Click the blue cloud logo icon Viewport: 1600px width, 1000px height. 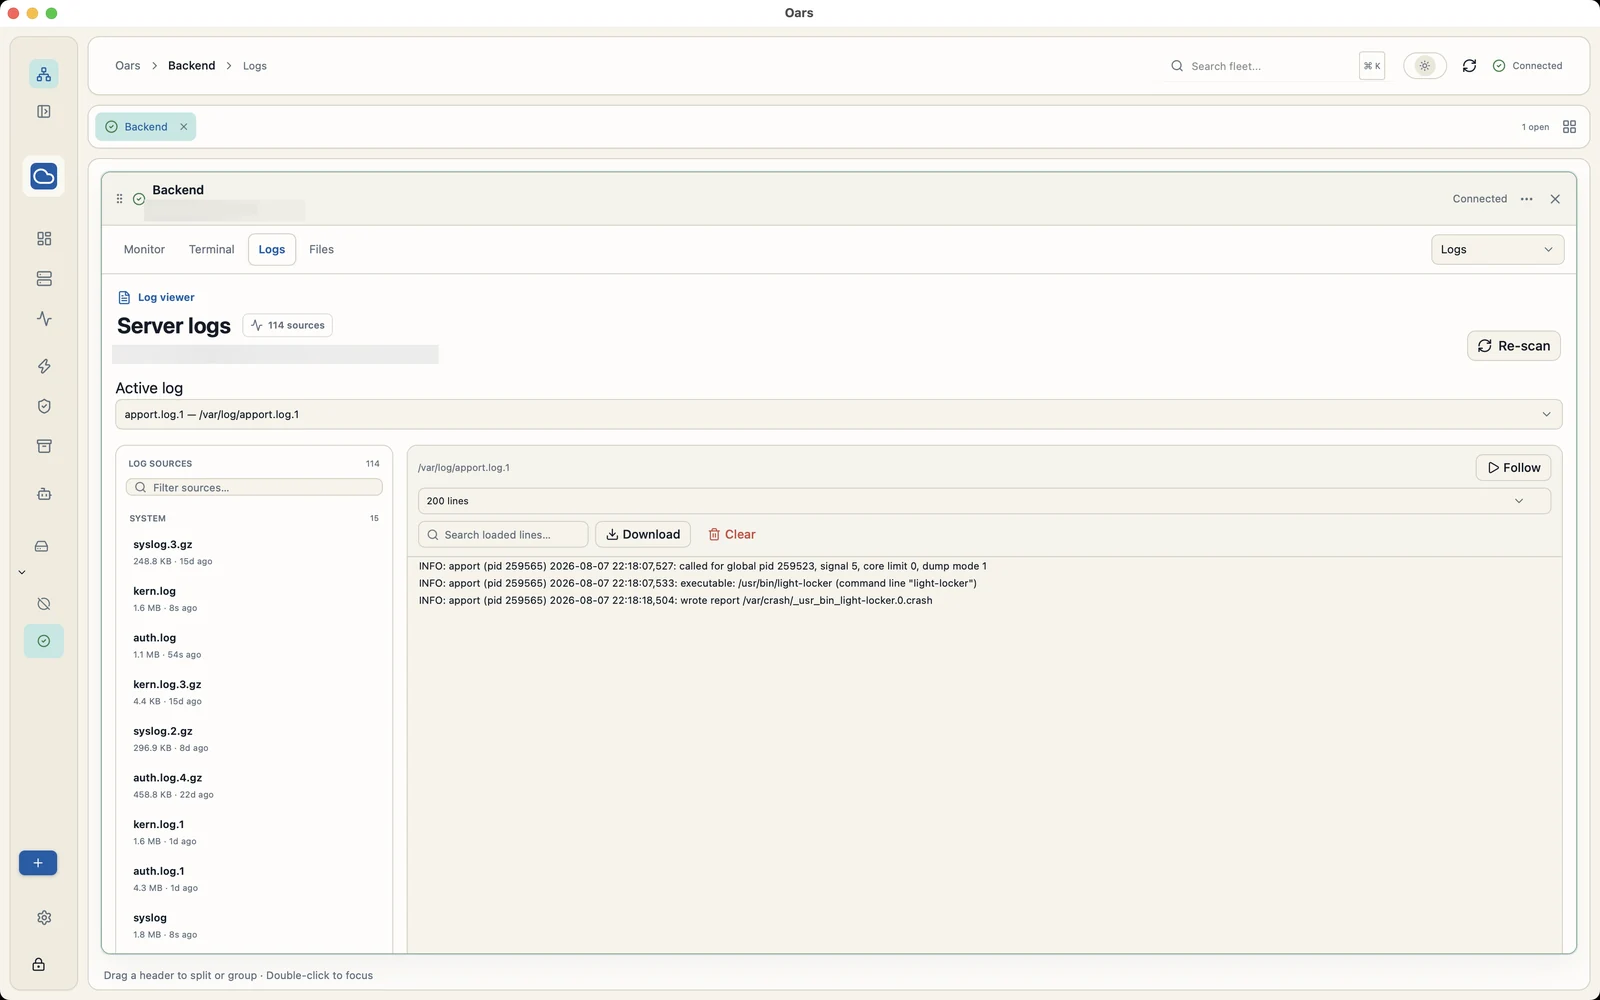(44, 176)
